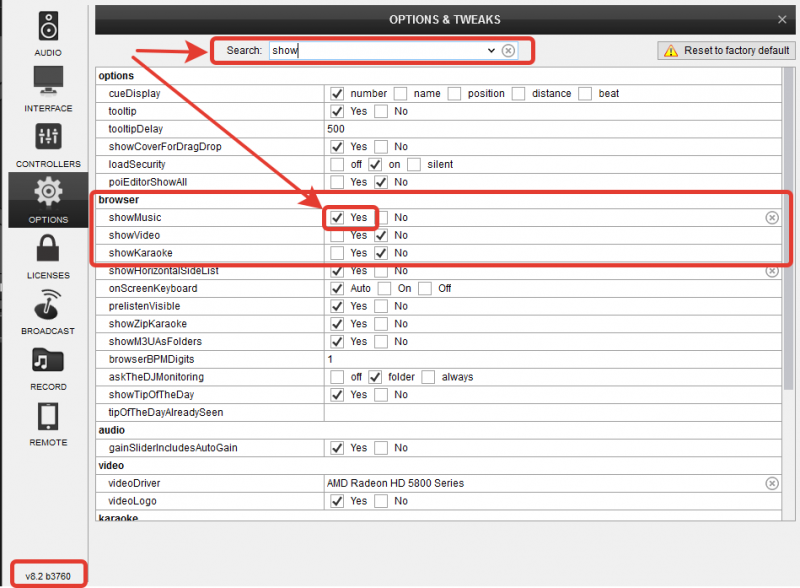Click the v8.2 b3760 version label

(48, 576)
